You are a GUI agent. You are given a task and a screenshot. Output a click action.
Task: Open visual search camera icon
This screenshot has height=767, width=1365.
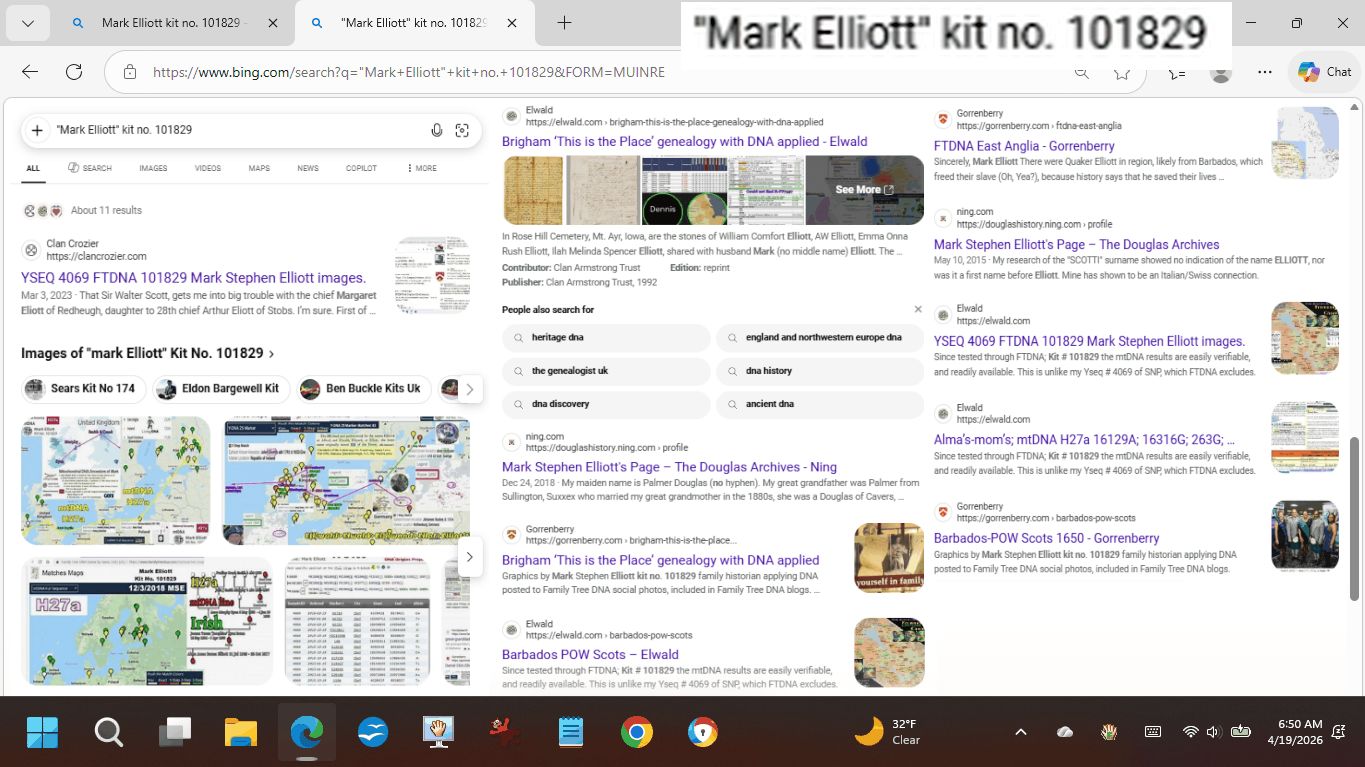pyautogui.click(x=462, y=130)
